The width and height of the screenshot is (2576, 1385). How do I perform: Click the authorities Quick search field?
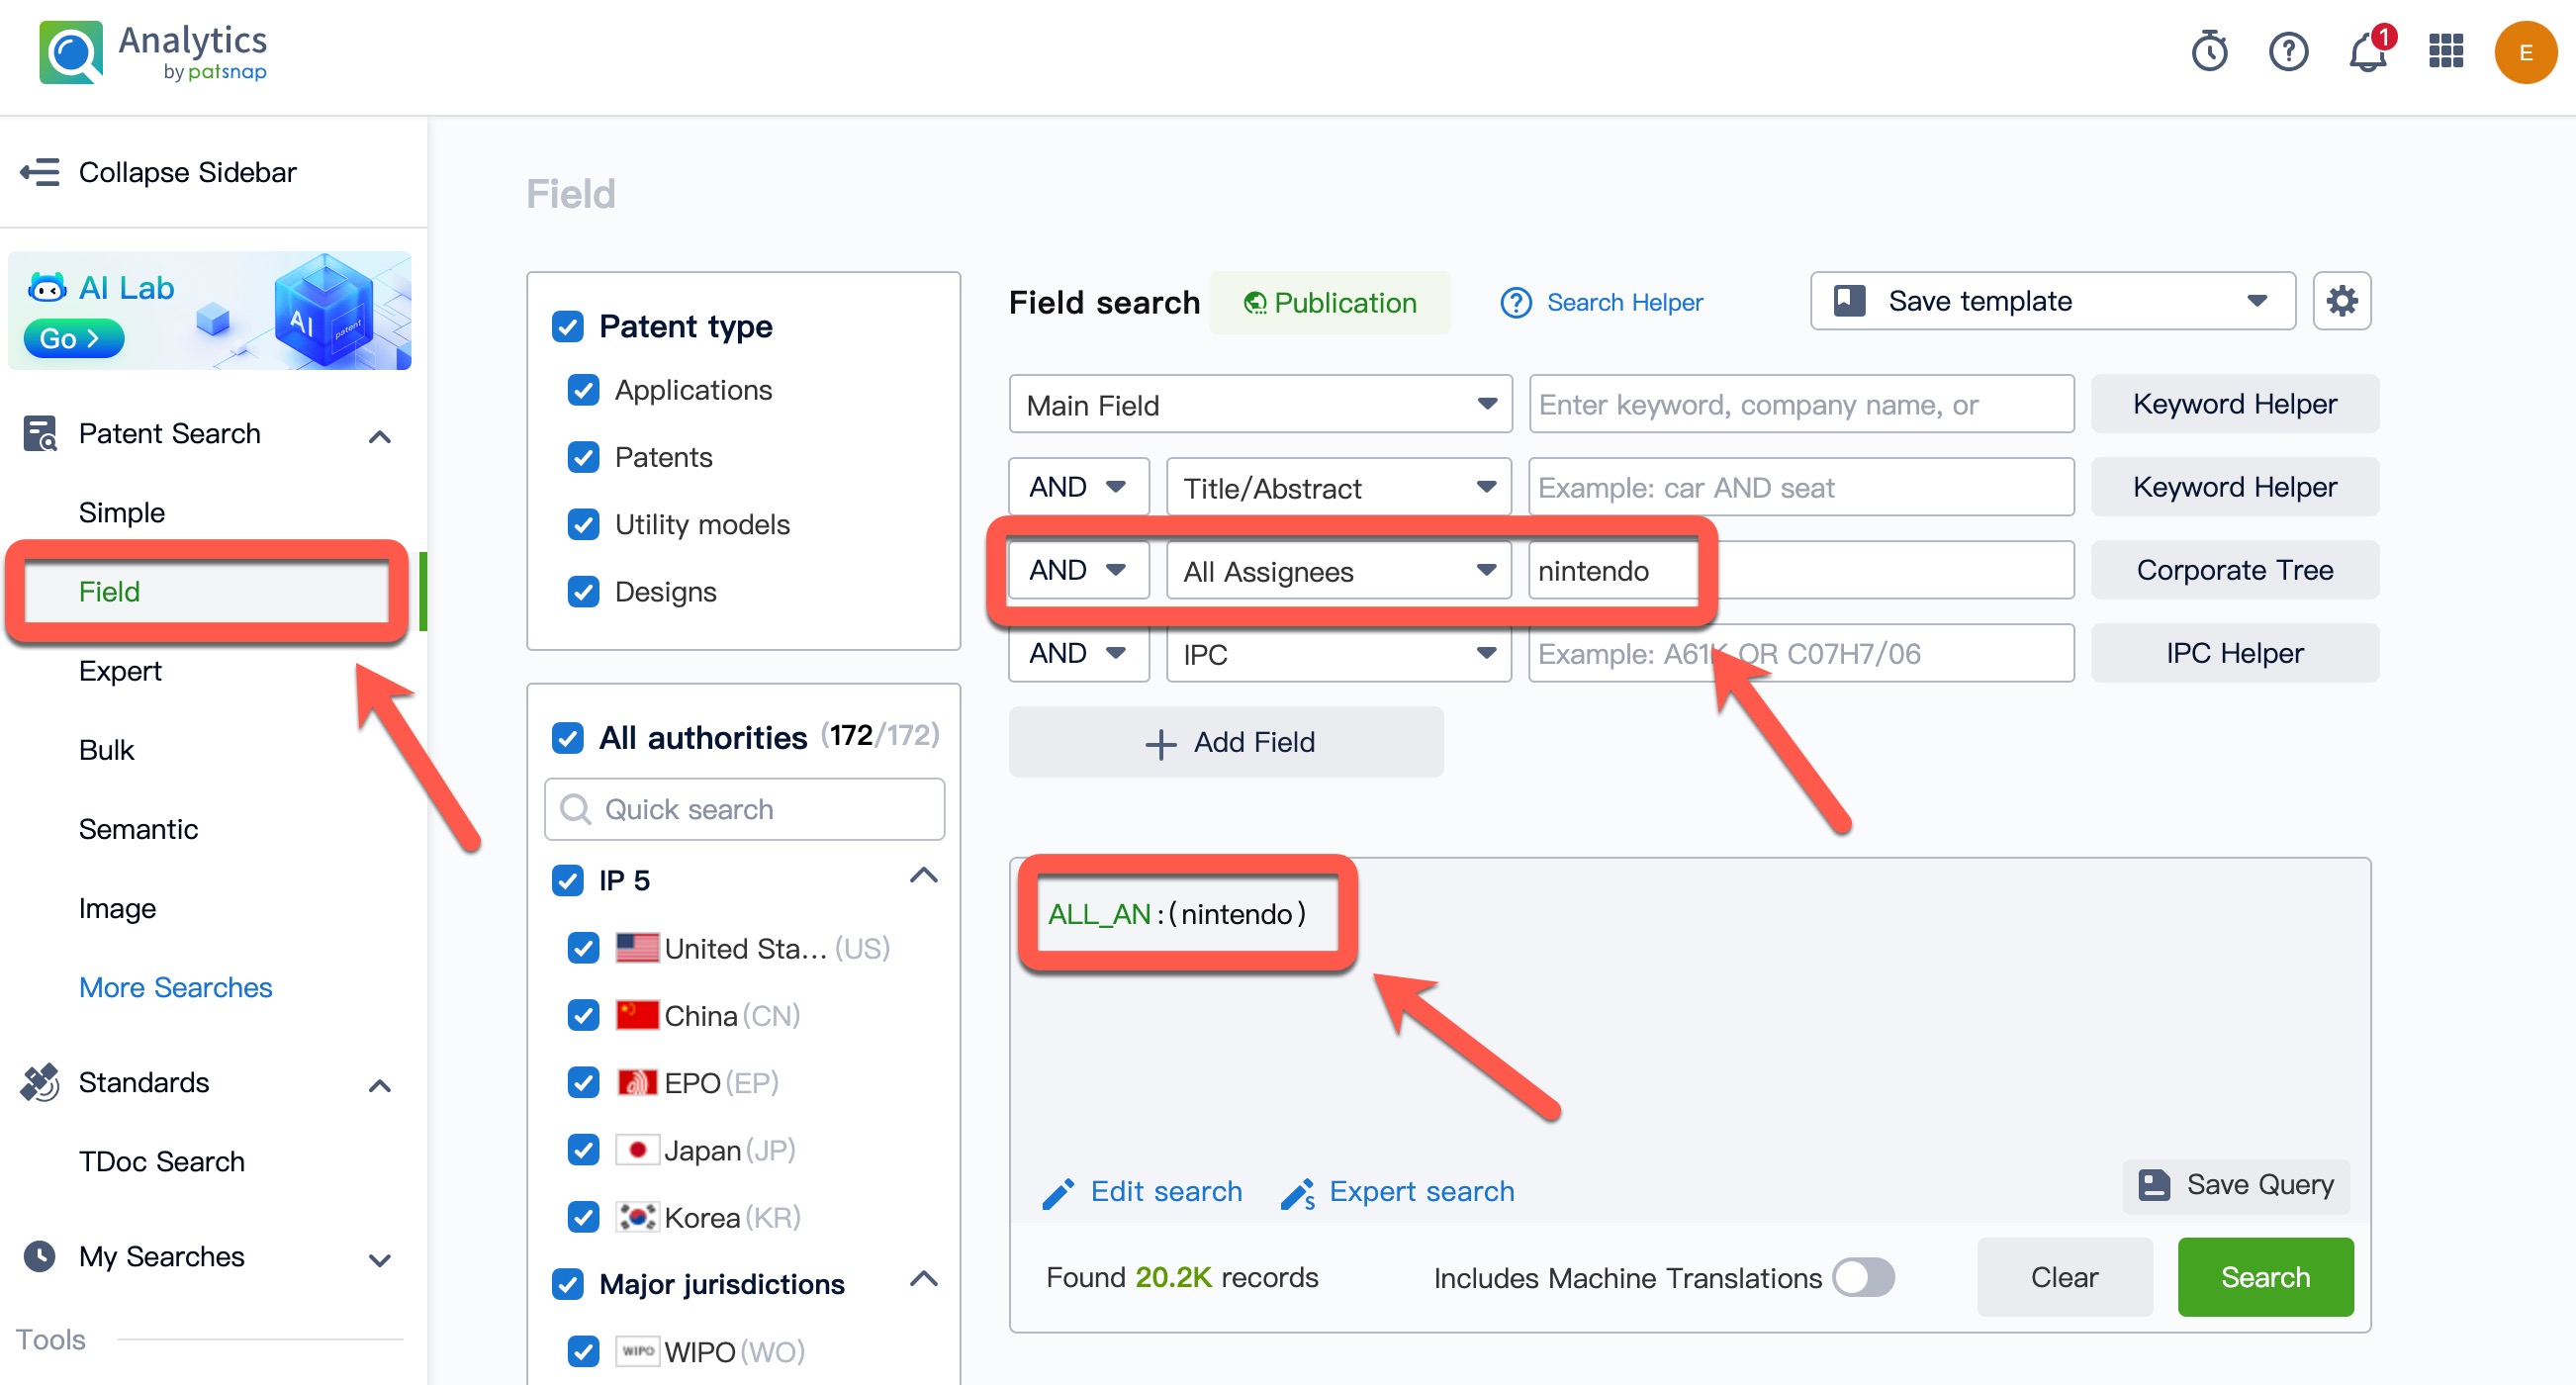pos(745,809)
